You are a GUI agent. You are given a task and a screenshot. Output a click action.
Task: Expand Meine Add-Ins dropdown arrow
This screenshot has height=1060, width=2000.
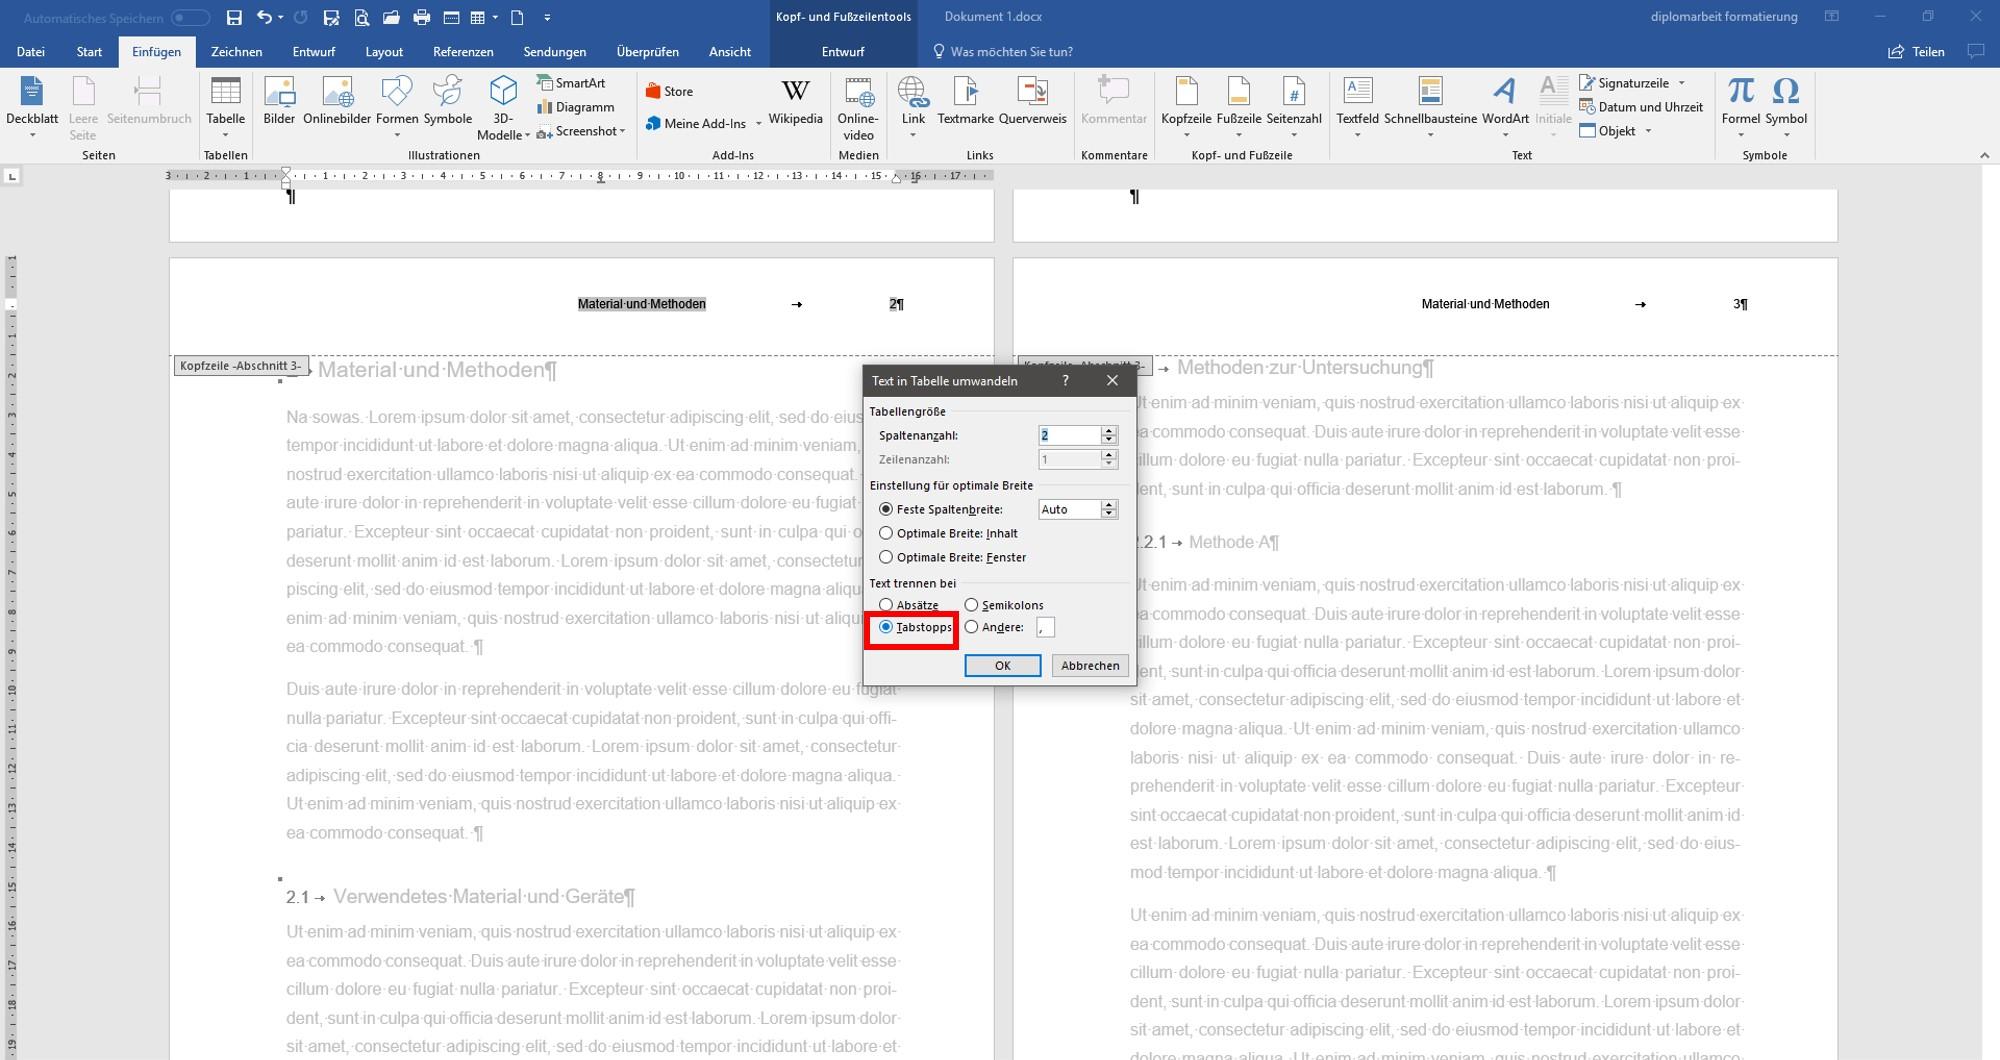point(758,124)
